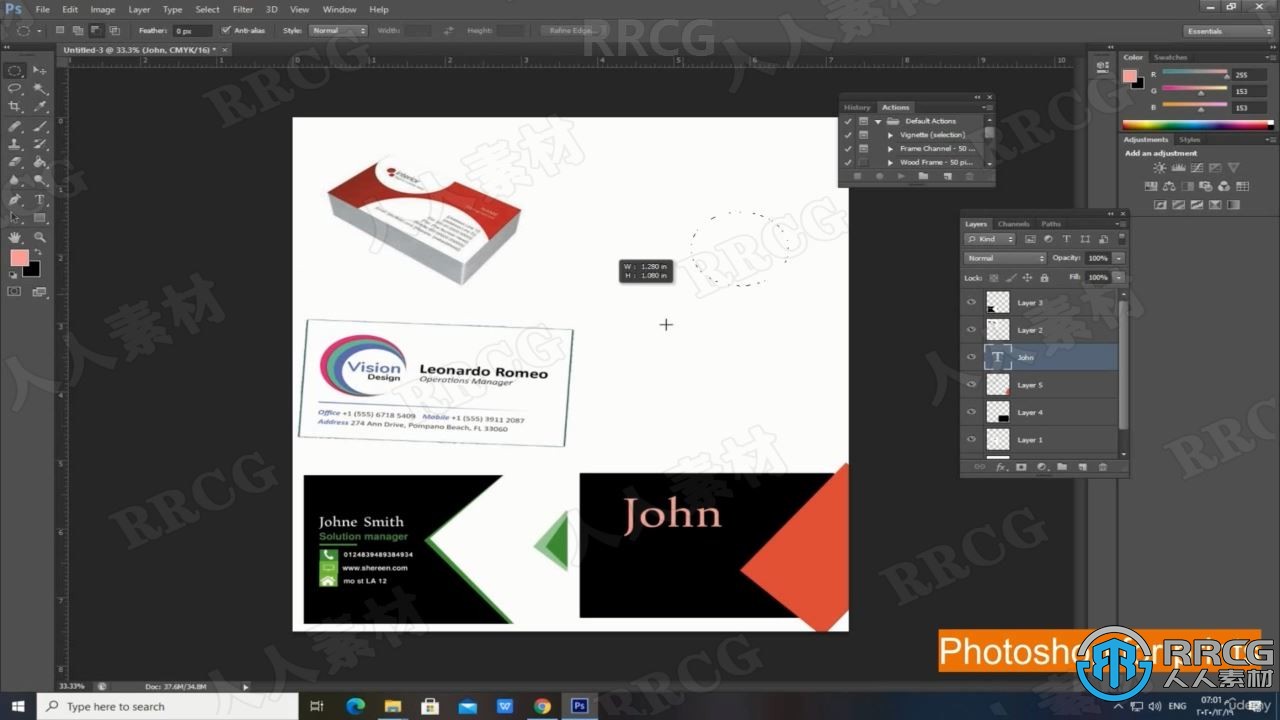Hide Layer 3 with its eye icon

[x=971, y=302]
